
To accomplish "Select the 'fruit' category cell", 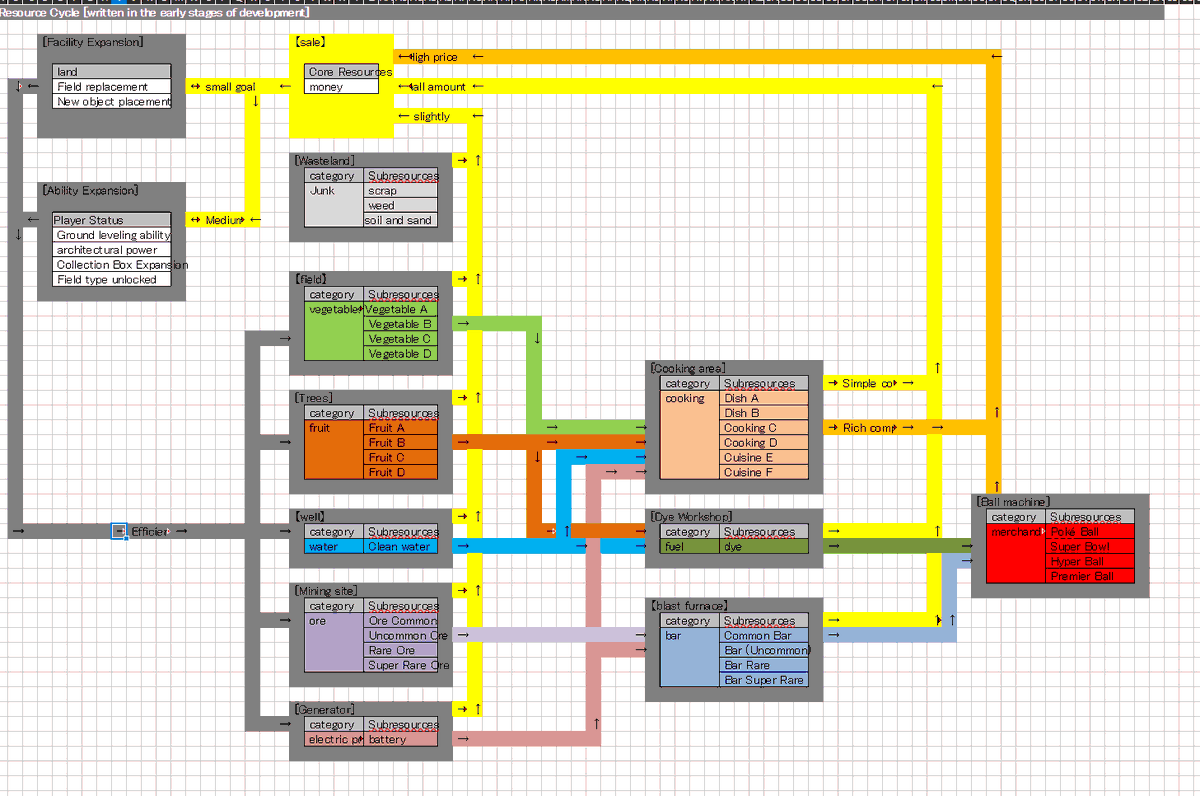I will [x=333, y=450].
